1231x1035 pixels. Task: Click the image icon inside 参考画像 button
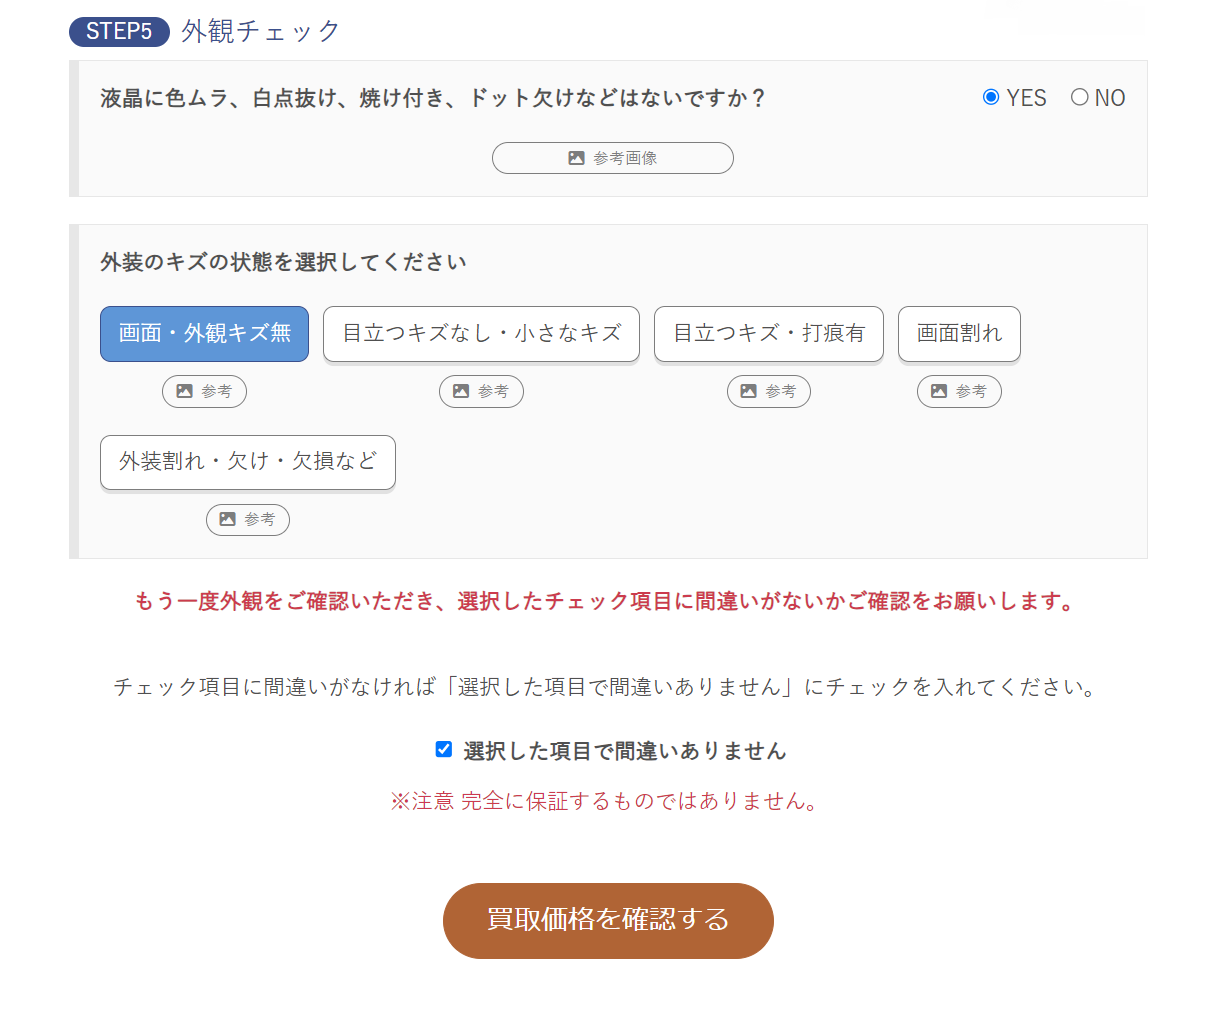[575, 157]
